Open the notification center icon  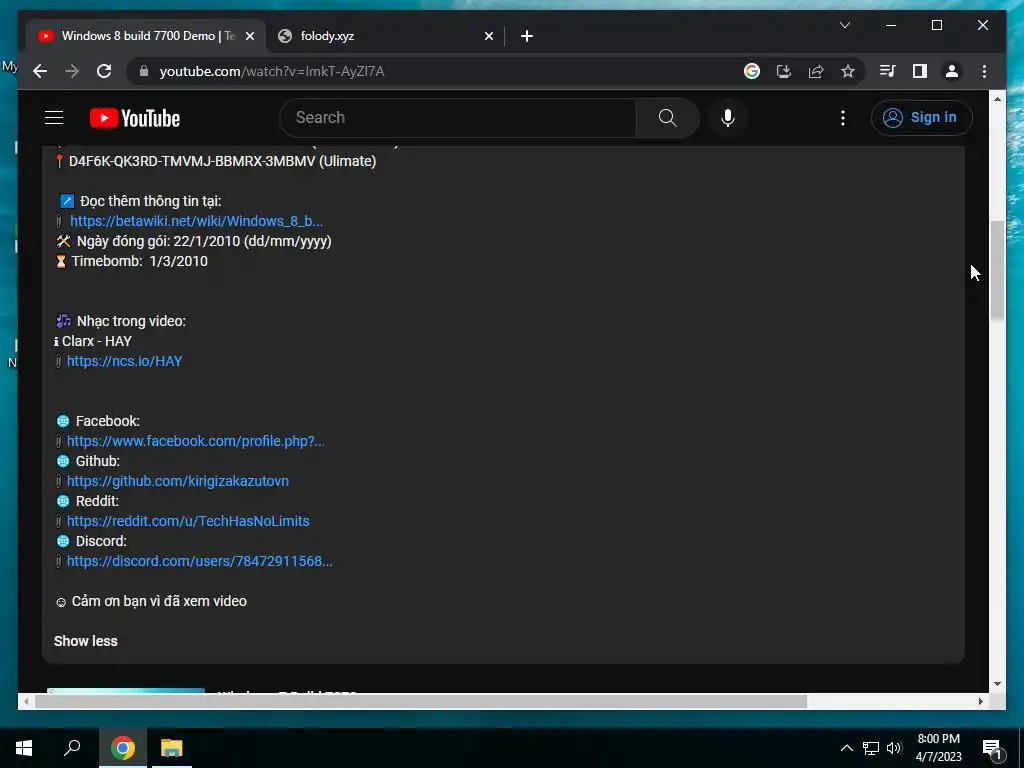(992, 749)
